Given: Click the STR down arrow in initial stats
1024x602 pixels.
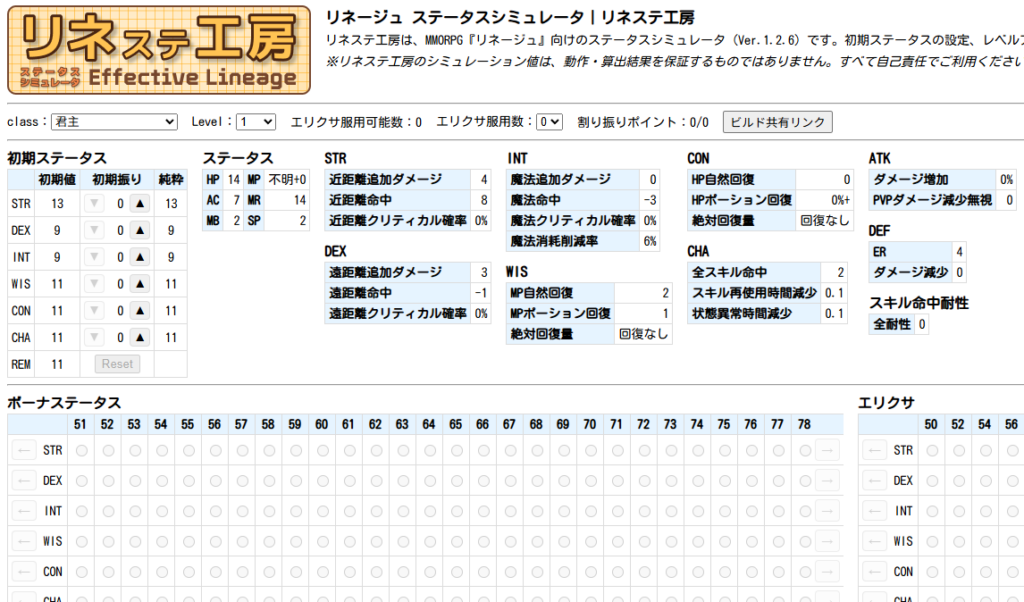Looking at the screenshot, I should pyautogui.click(x=95, y=203).
